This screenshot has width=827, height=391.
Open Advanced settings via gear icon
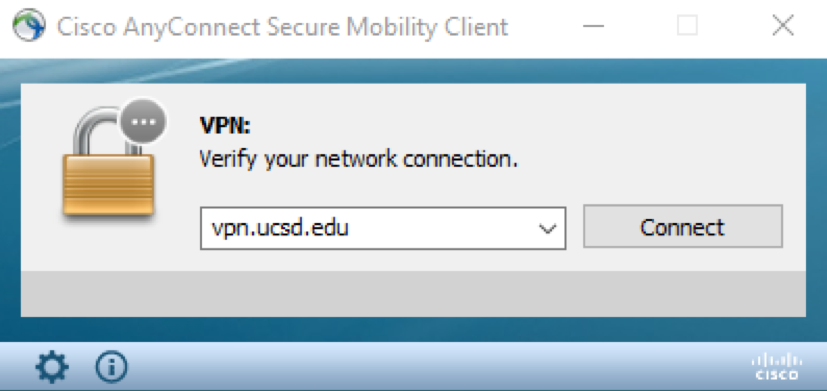pos(51,367)
